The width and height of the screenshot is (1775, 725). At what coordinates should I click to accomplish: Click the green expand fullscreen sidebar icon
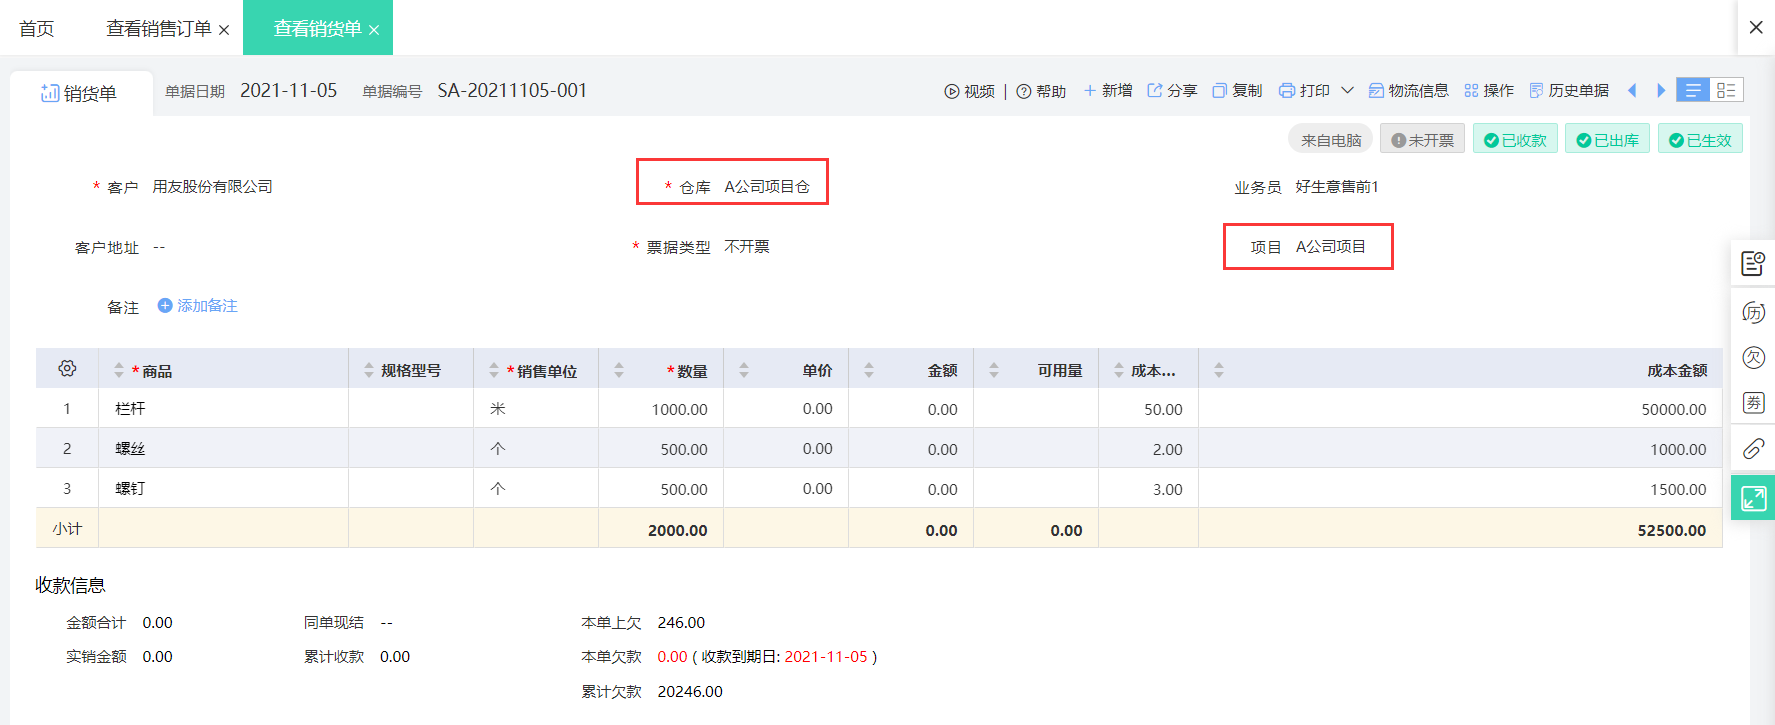1753,498
